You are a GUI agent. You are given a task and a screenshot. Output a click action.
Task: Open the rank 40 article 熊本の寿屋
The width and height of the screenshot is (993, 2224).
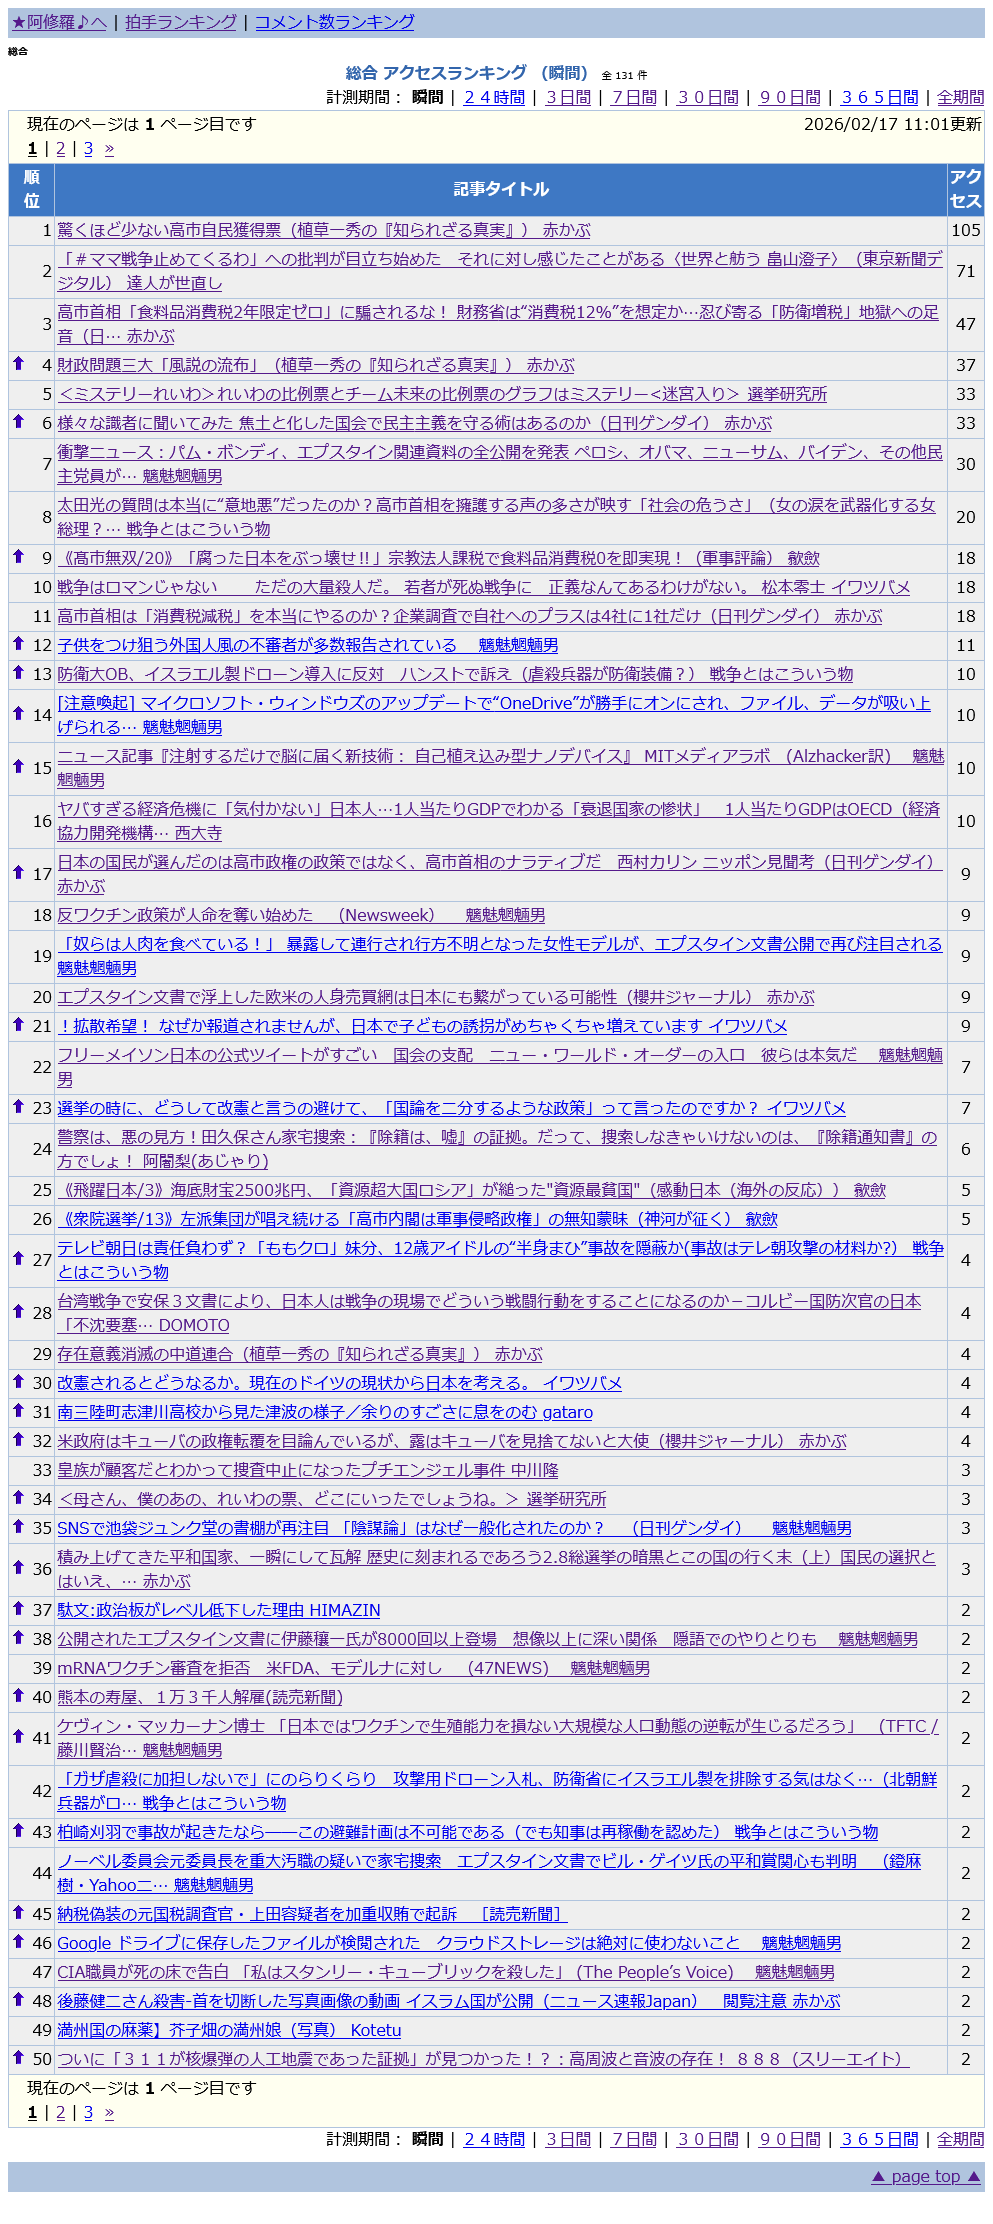pyautogui.click(x=200, y=1697)
